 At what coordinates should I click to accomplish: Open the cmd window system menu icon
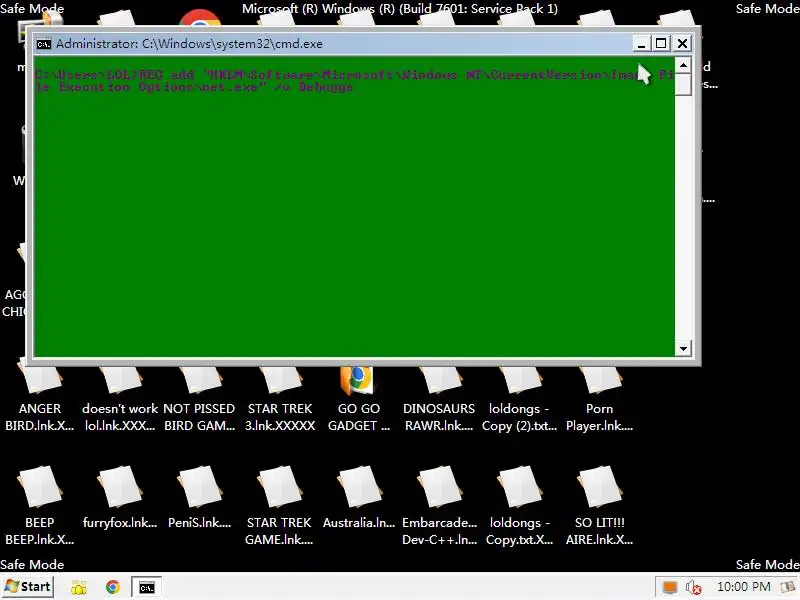(x=43, y=44)
